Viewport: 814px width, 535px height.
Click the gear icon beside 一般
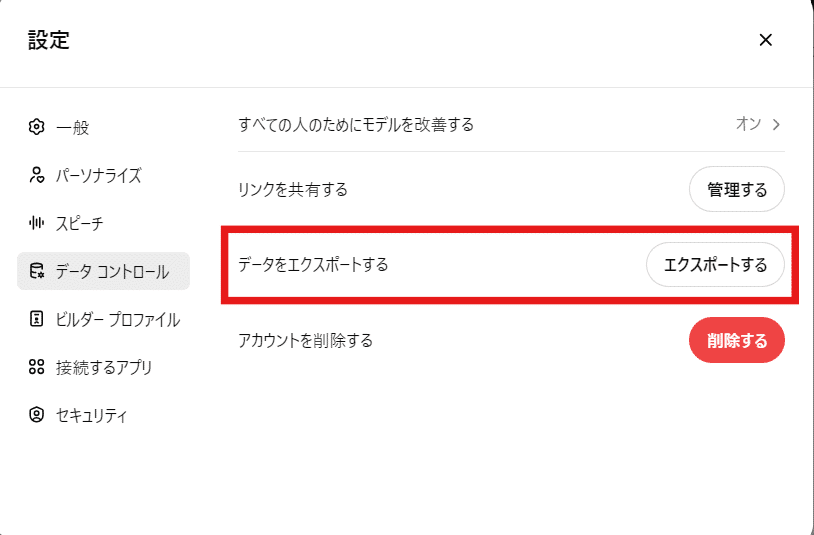[37, 127]
